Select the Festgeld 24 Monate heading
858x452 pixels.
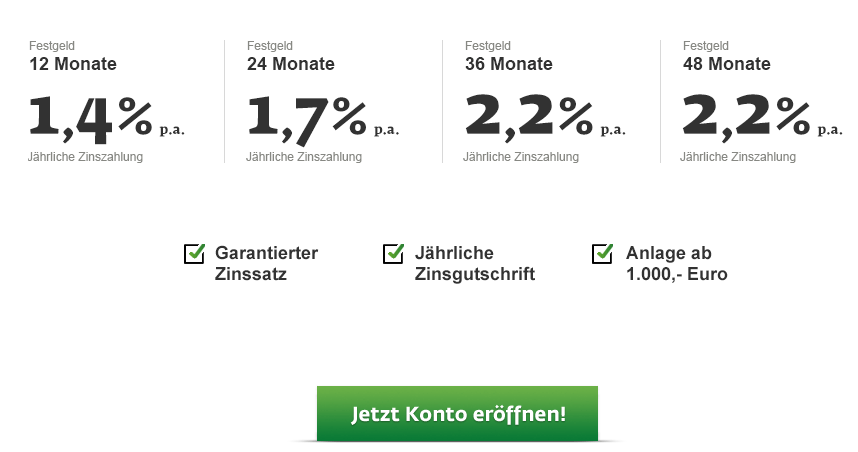[290, 64]
